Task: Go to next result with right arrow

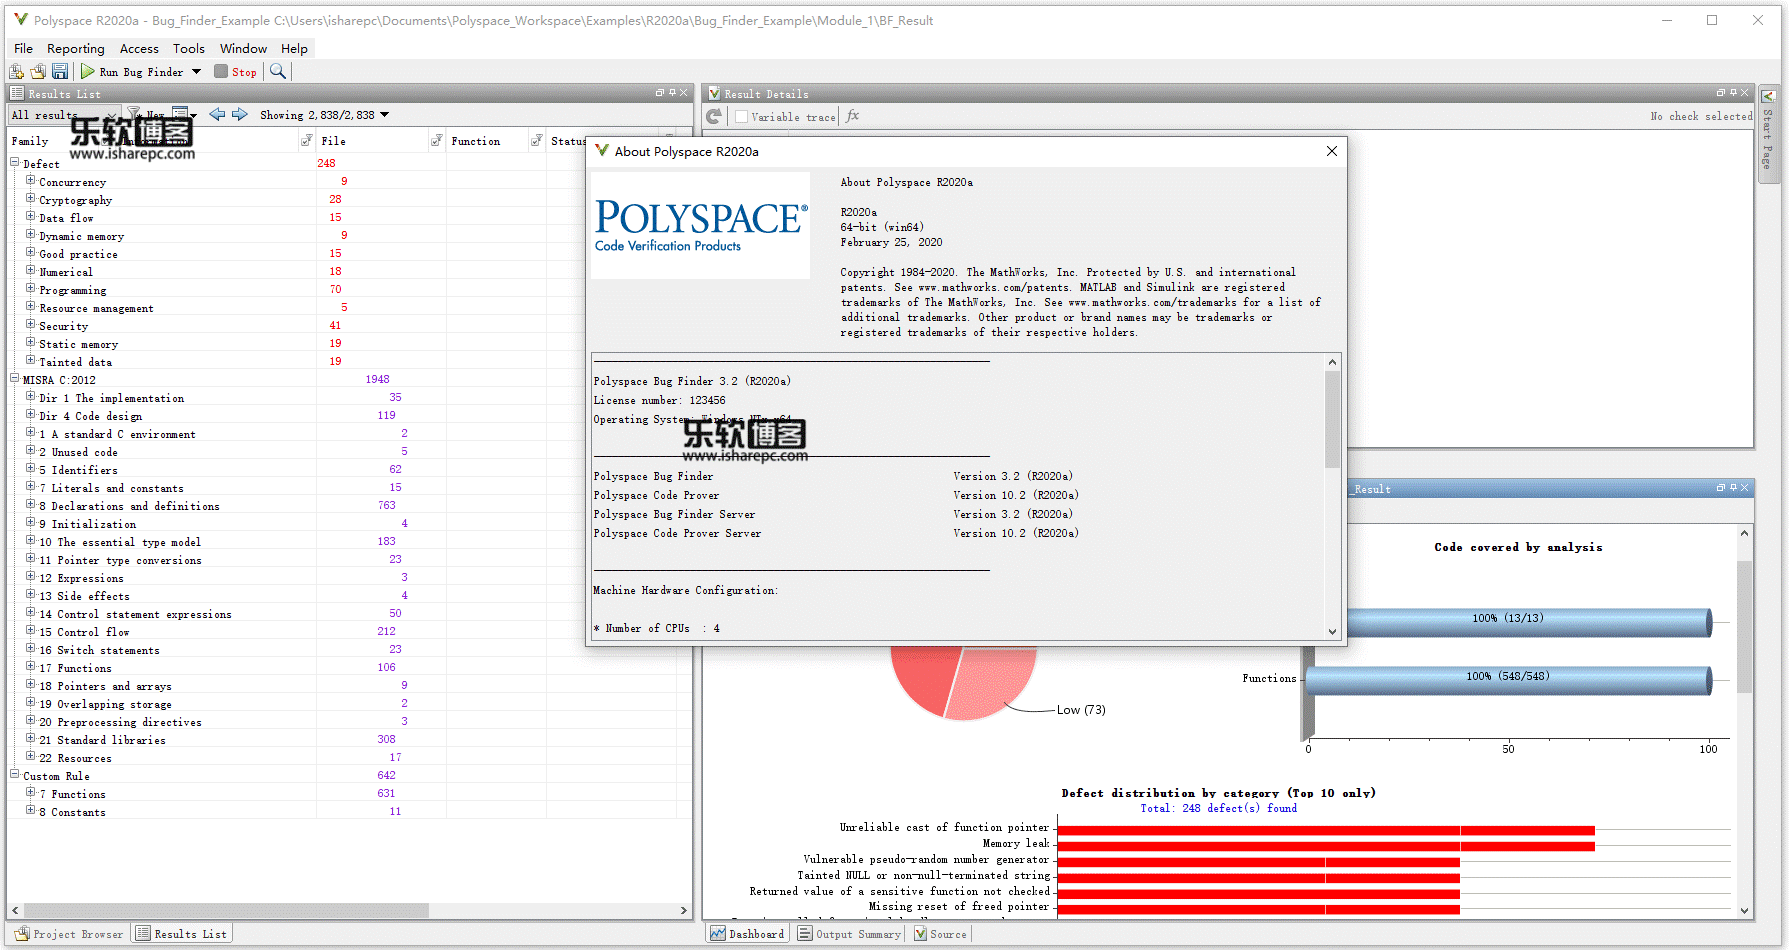Action: (x=240, y=115)
